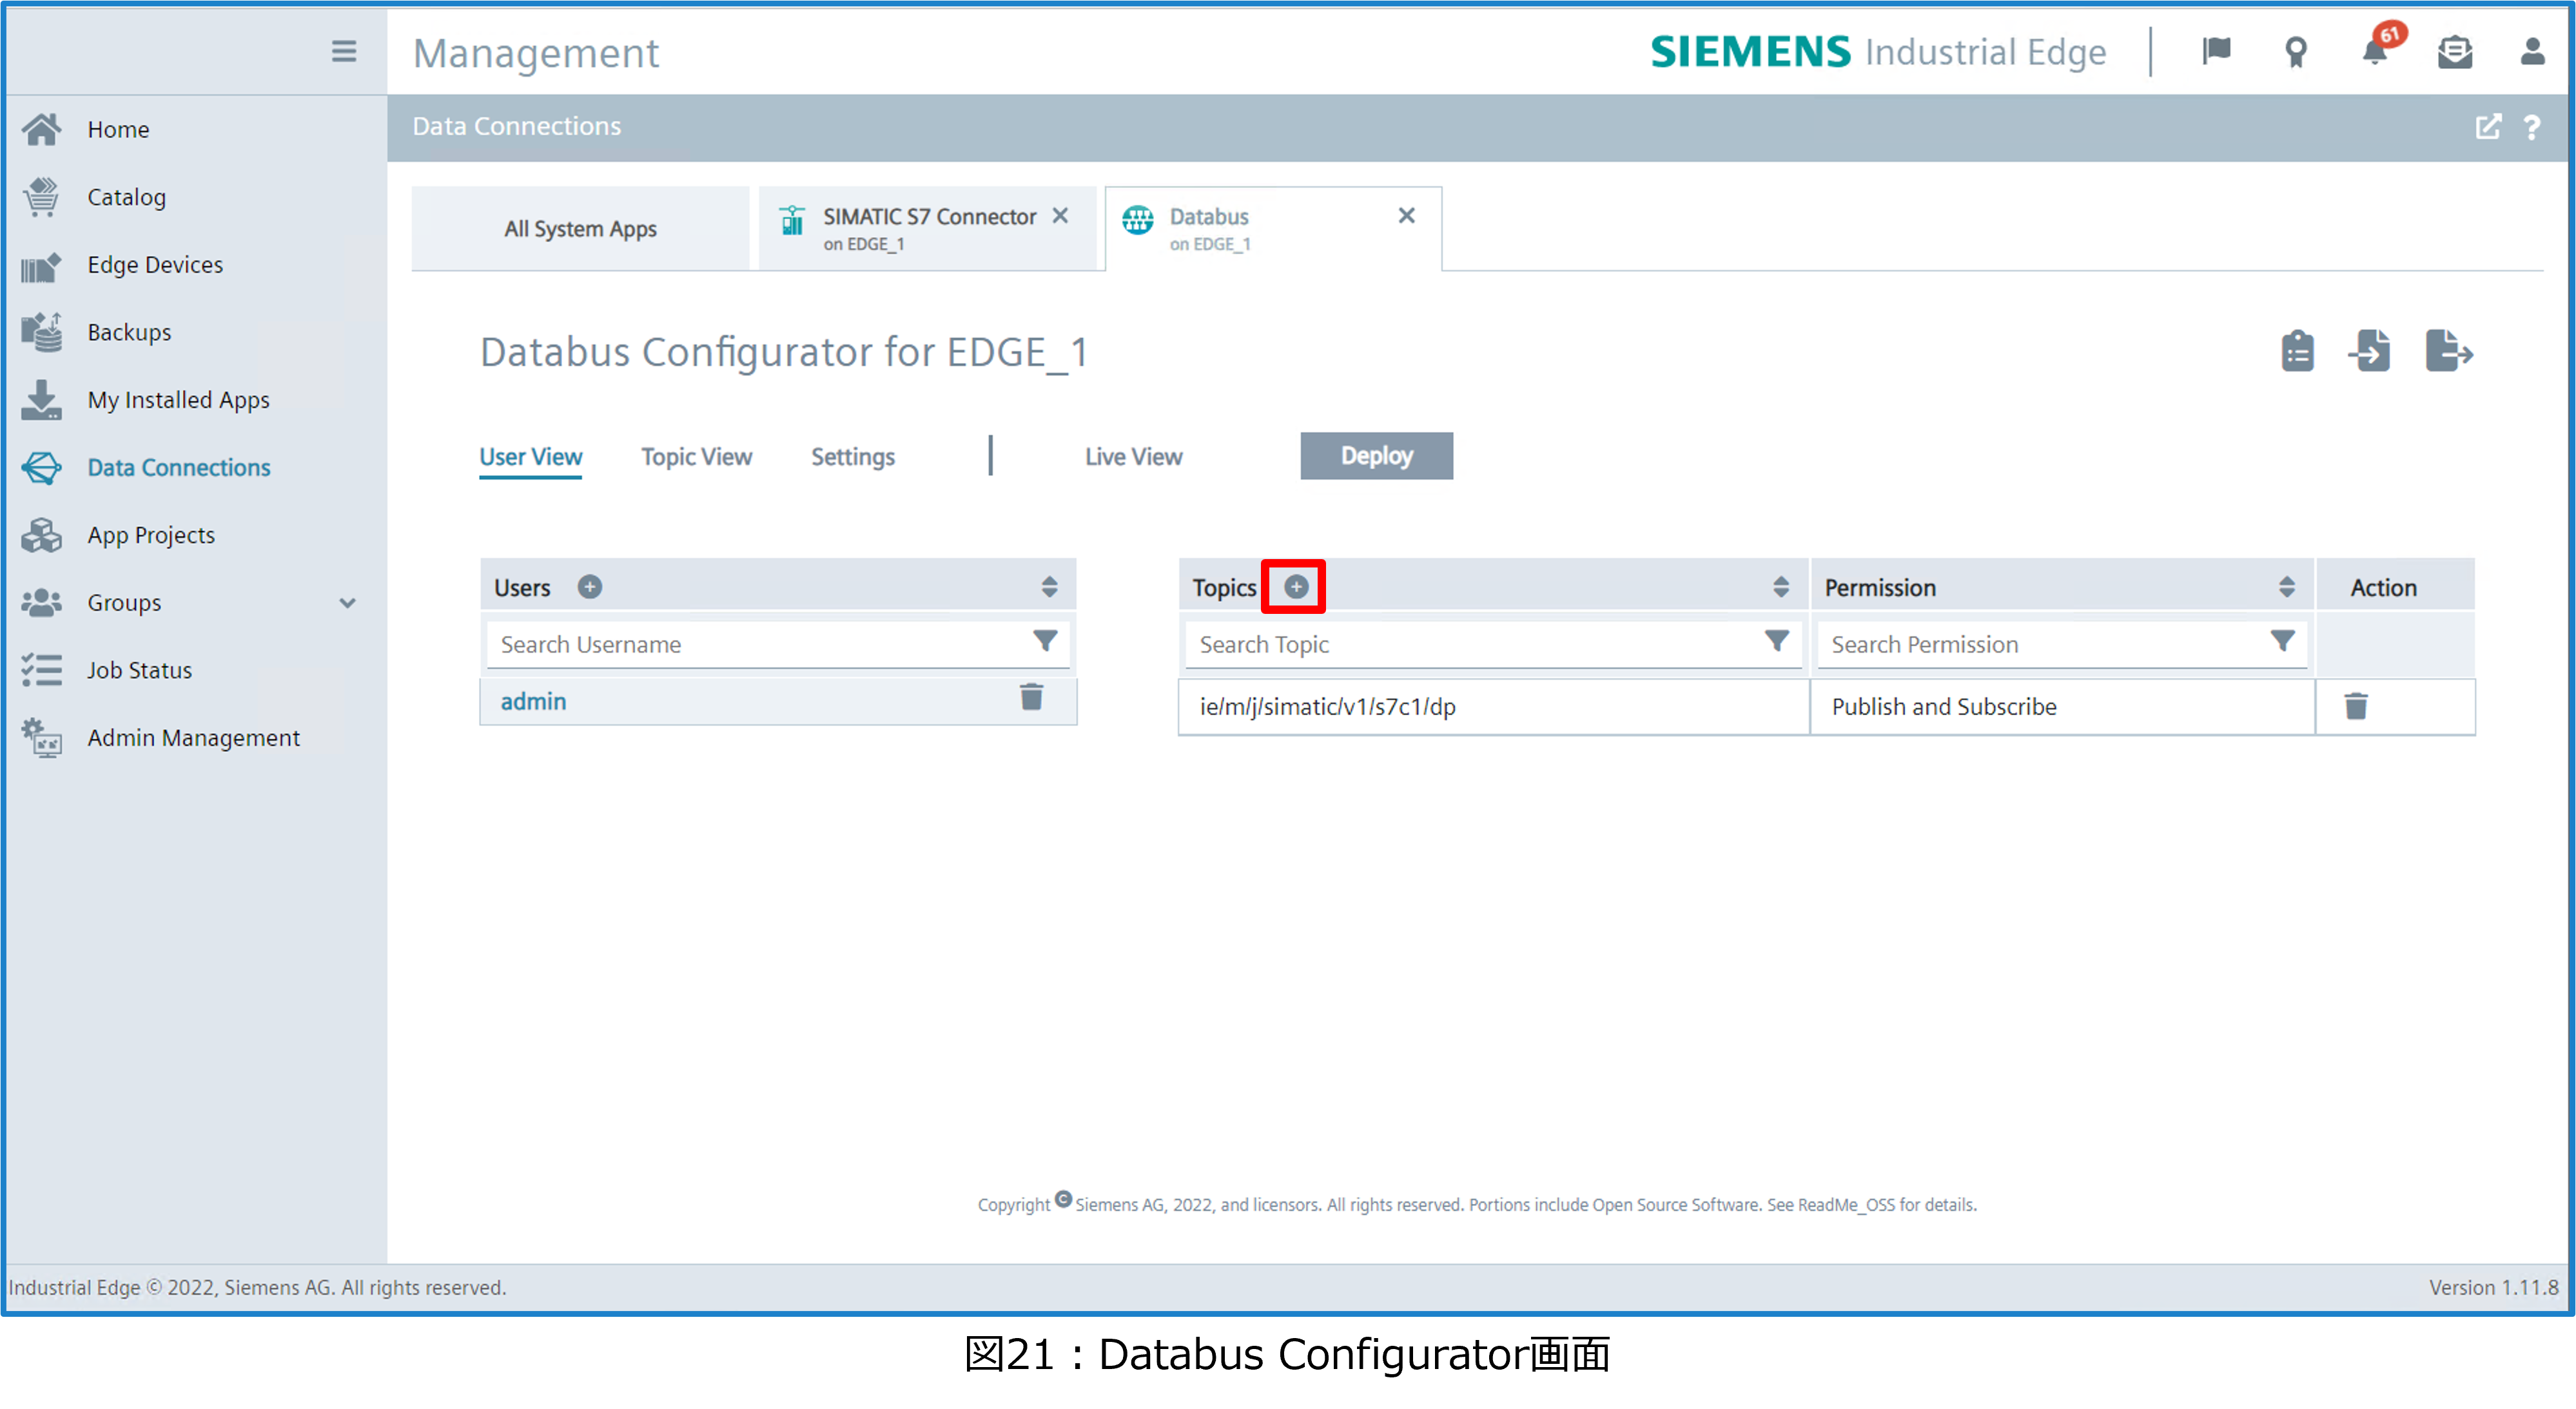Expand the Groups sidebar section
This screenshot has height=1409, width=2576.
pos(347,603)
